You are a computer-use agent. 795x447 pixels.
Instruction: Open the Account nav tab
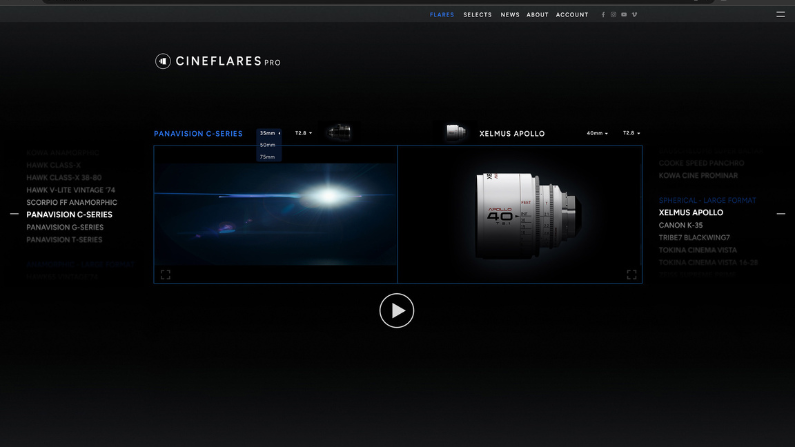[572, 15]
